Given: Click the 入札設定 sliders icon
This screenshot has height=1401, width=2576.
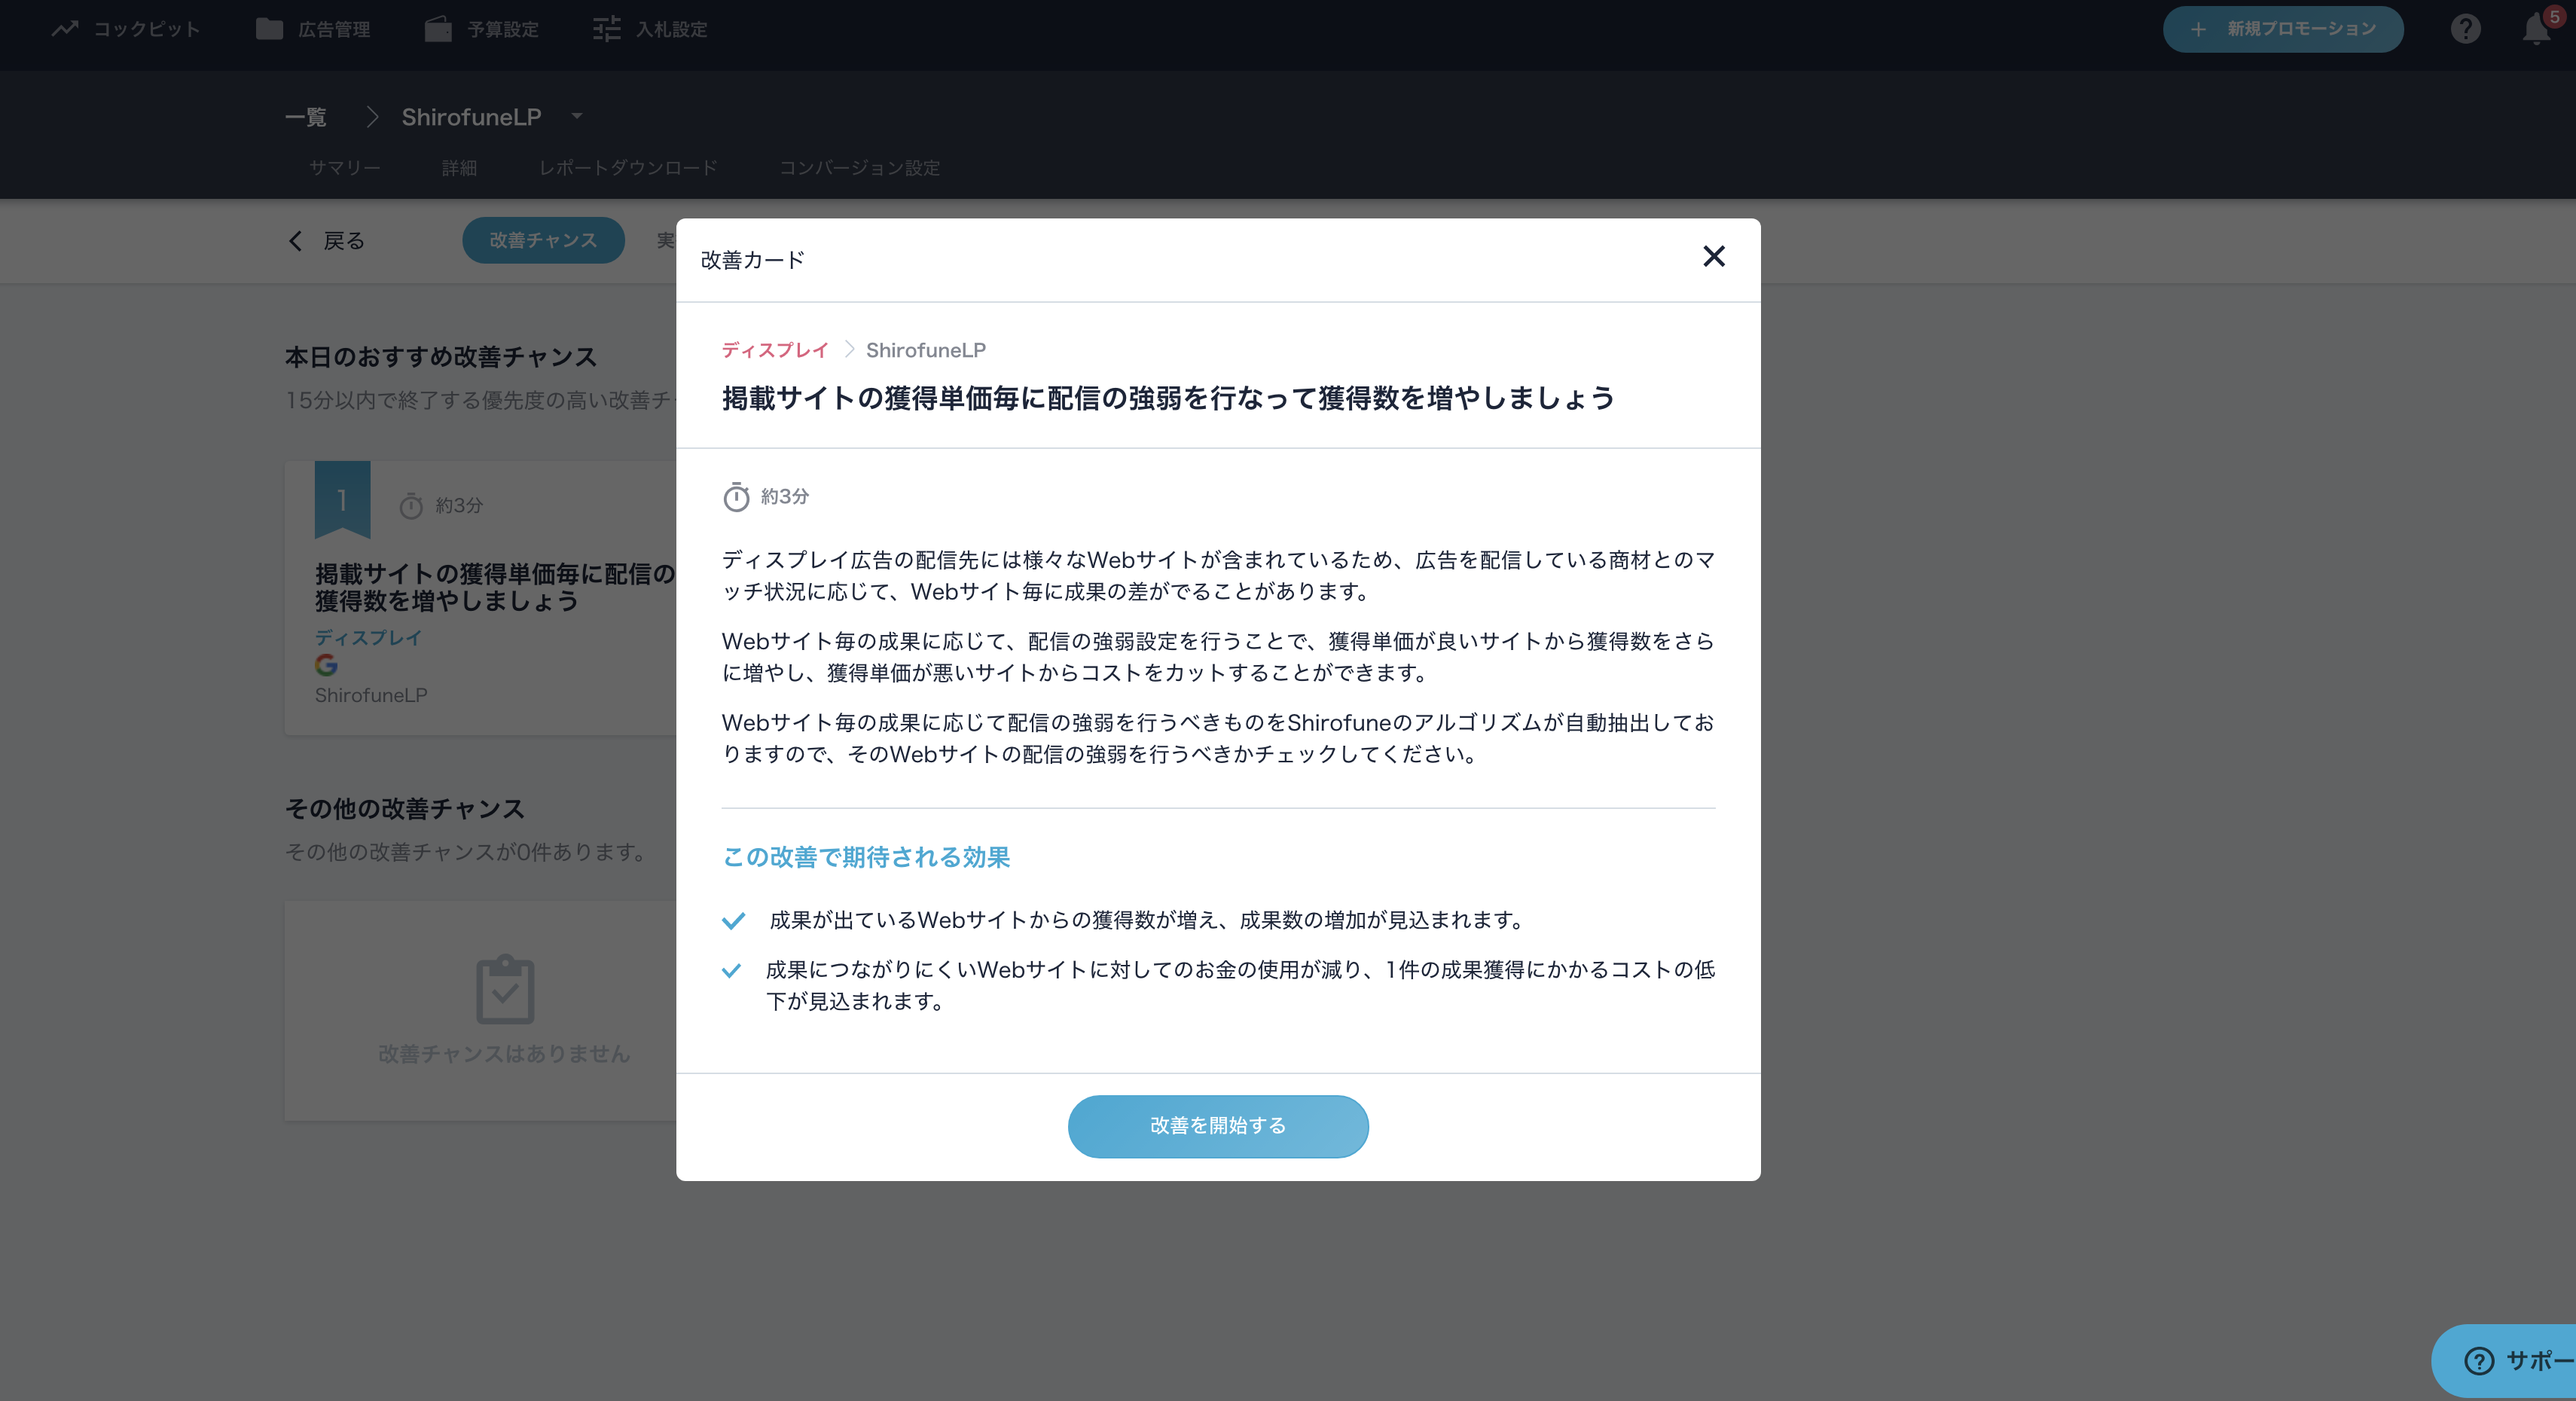Looking at the screenshot, I should pyautogui.click(x=607, y=29).
